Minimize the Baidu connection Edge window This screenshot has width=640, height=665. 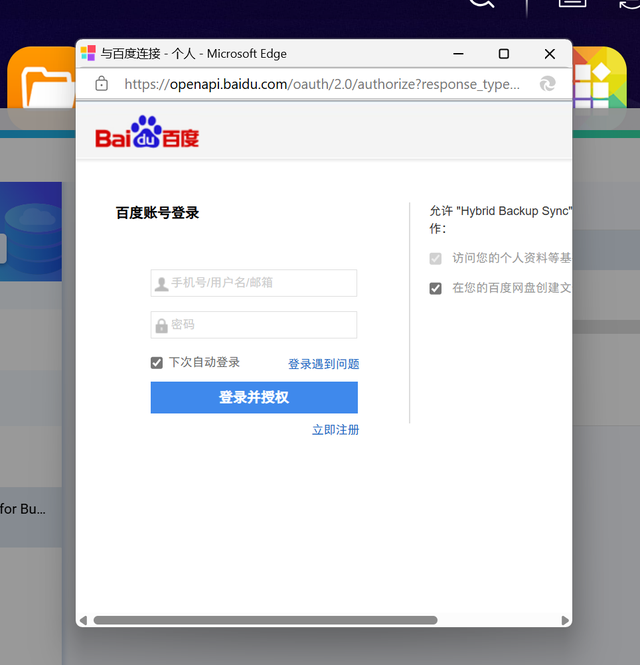[458, 54]
